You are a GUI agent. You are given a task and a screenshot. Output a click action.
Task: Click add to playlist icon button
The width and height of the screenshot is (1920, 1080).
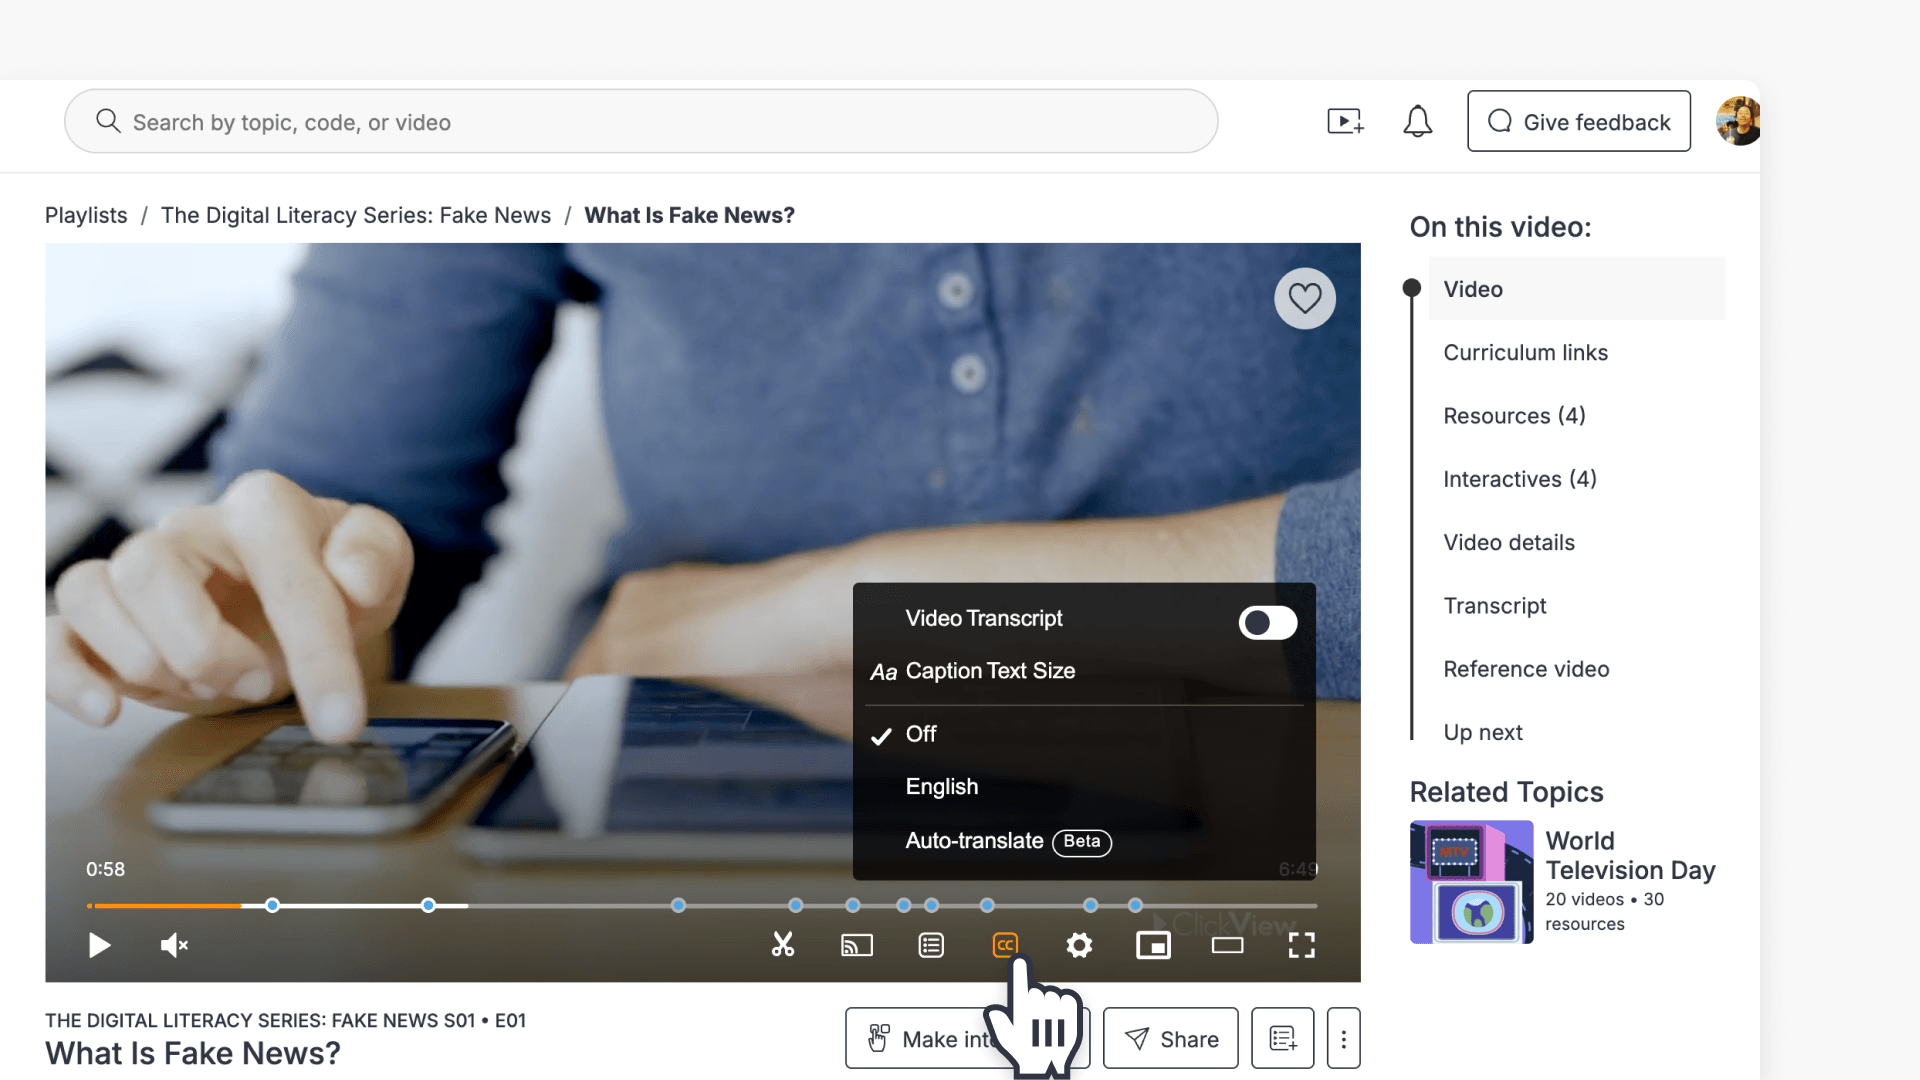tap(1283, 1038)
